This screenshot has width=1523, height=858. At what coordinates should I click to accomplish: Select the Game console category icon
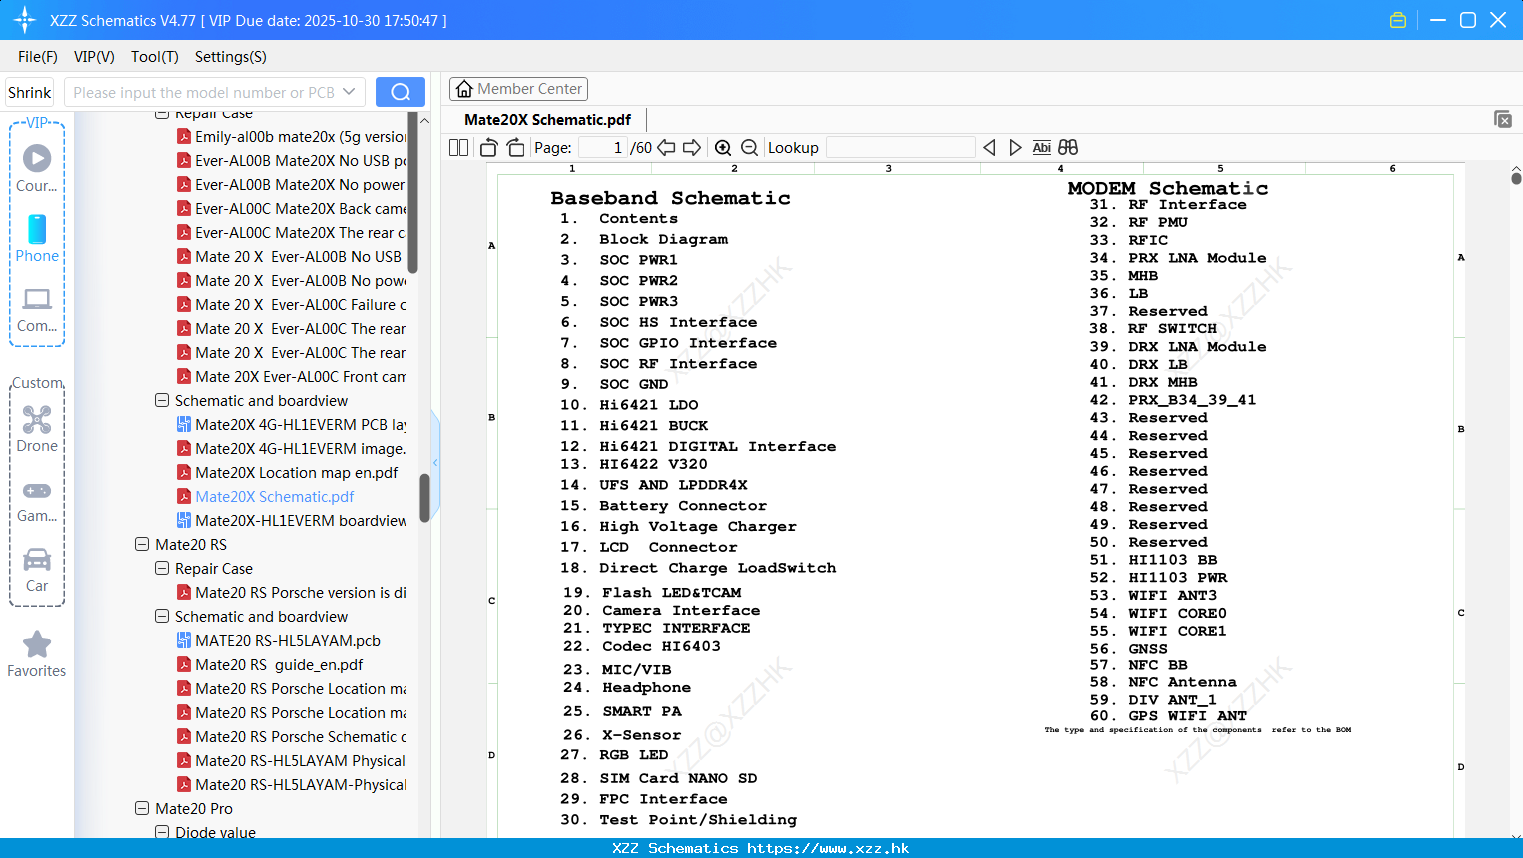click(x=37, y=500)
